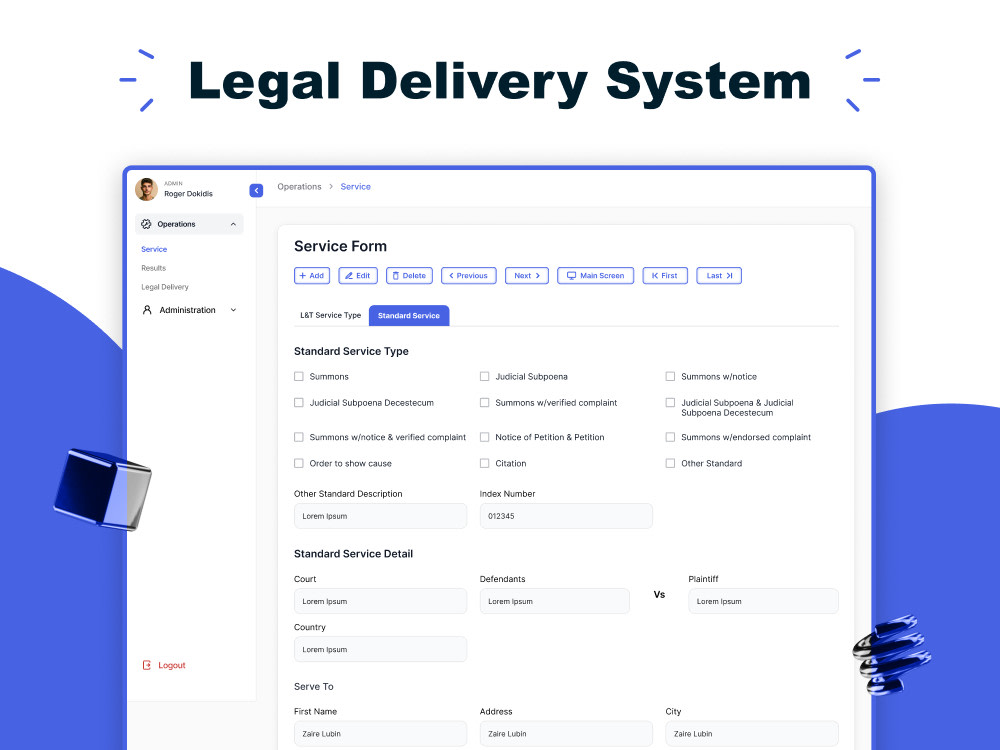Check the Order to show cause checkbox
This screenshot has width=1000, height=750.
point(298,463)
